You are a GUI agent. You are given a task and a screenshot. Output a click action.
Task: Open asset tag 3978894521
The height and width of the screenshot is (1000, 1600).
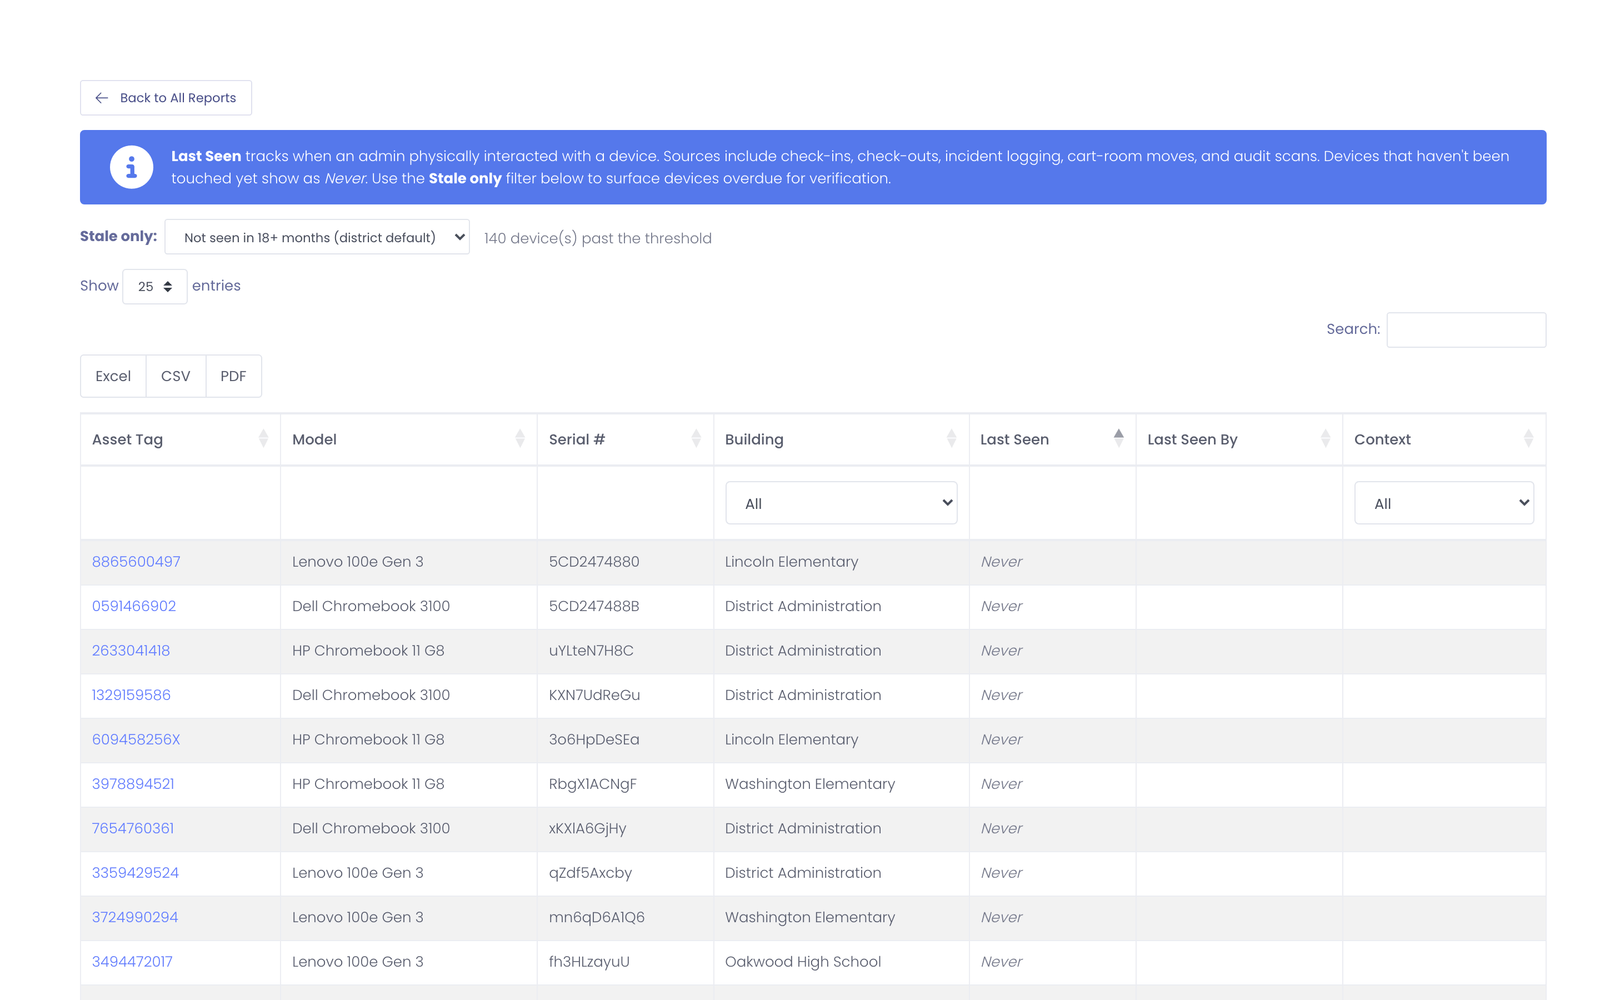[133, 784]
